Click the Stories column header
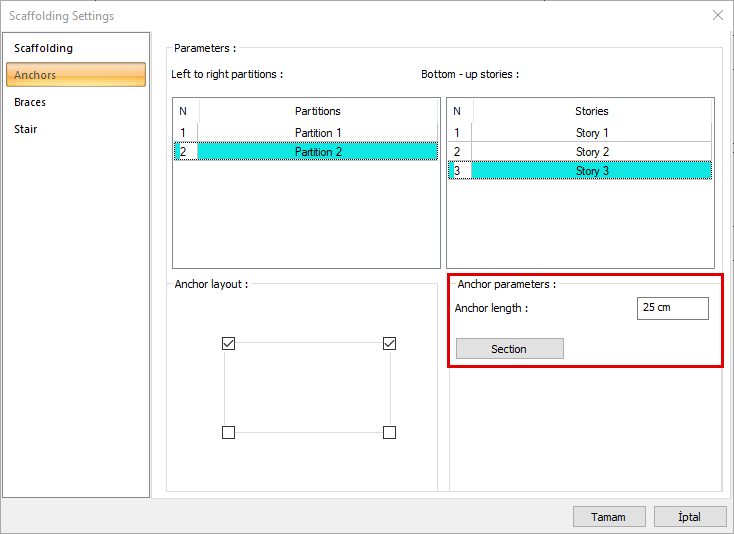 pos(591,111)
